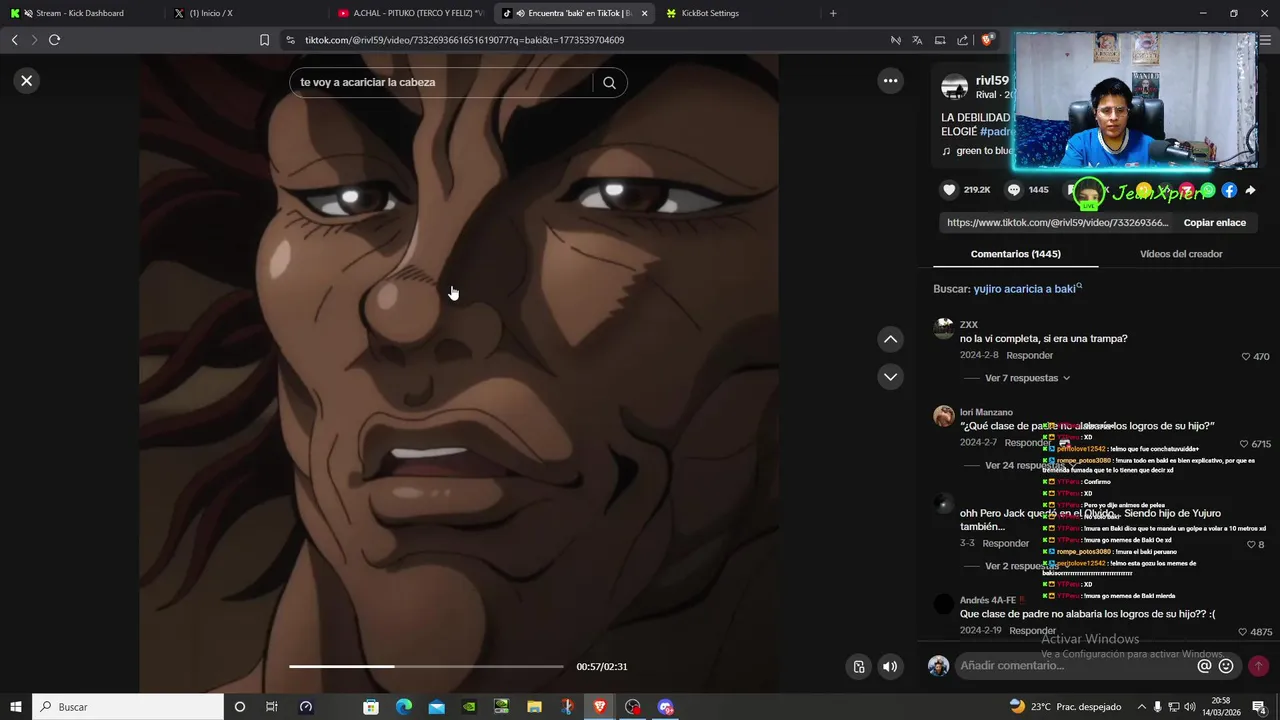
Task: Click the comments bubble icon showing 1445
Action: tap(1014, 190)
